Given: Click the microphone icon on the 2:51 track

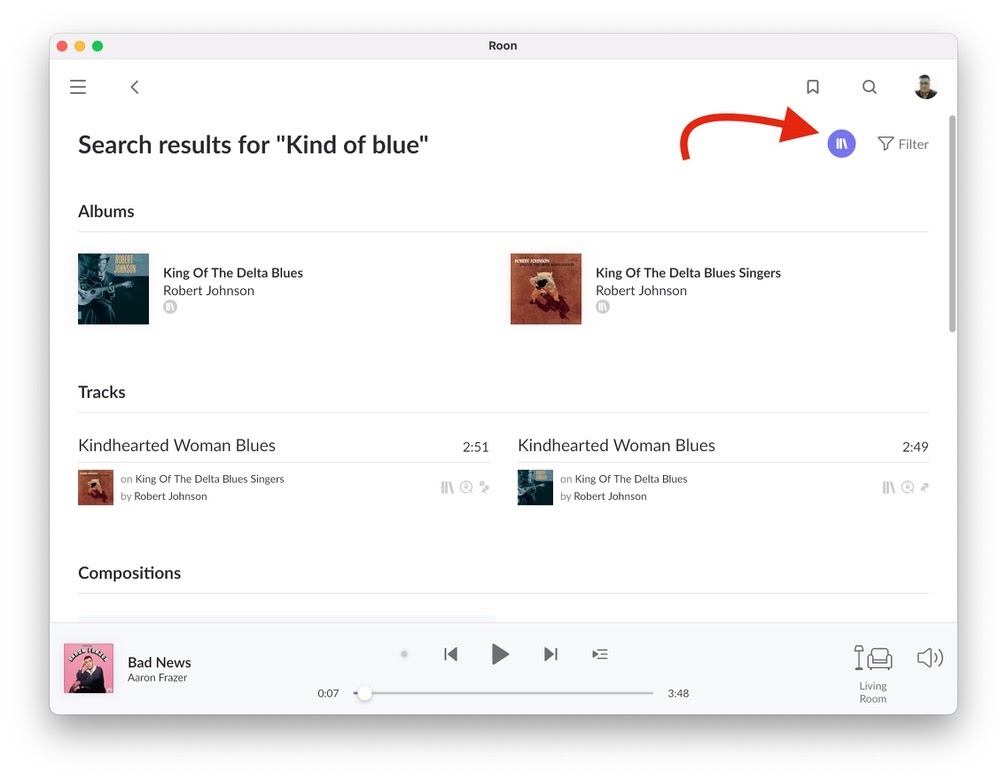Looking at the screenshot, I should (x=484, y=487).
